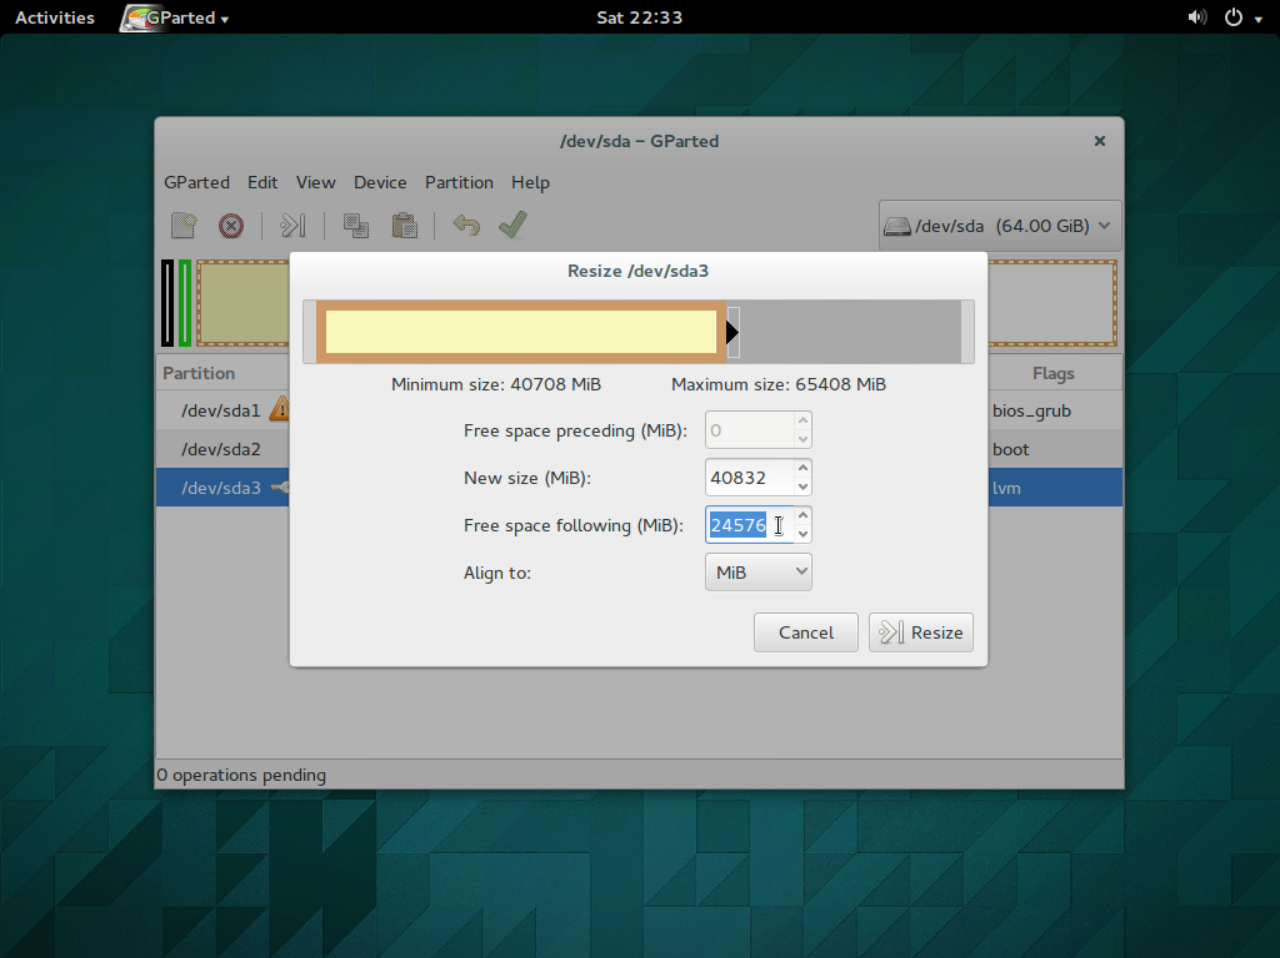Open the GParted application menu in top bar

176,17
